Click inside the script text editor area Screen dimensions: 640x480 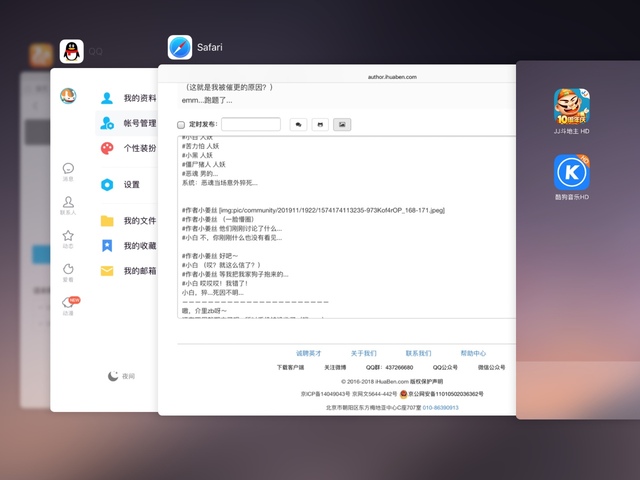click(347, 227)
